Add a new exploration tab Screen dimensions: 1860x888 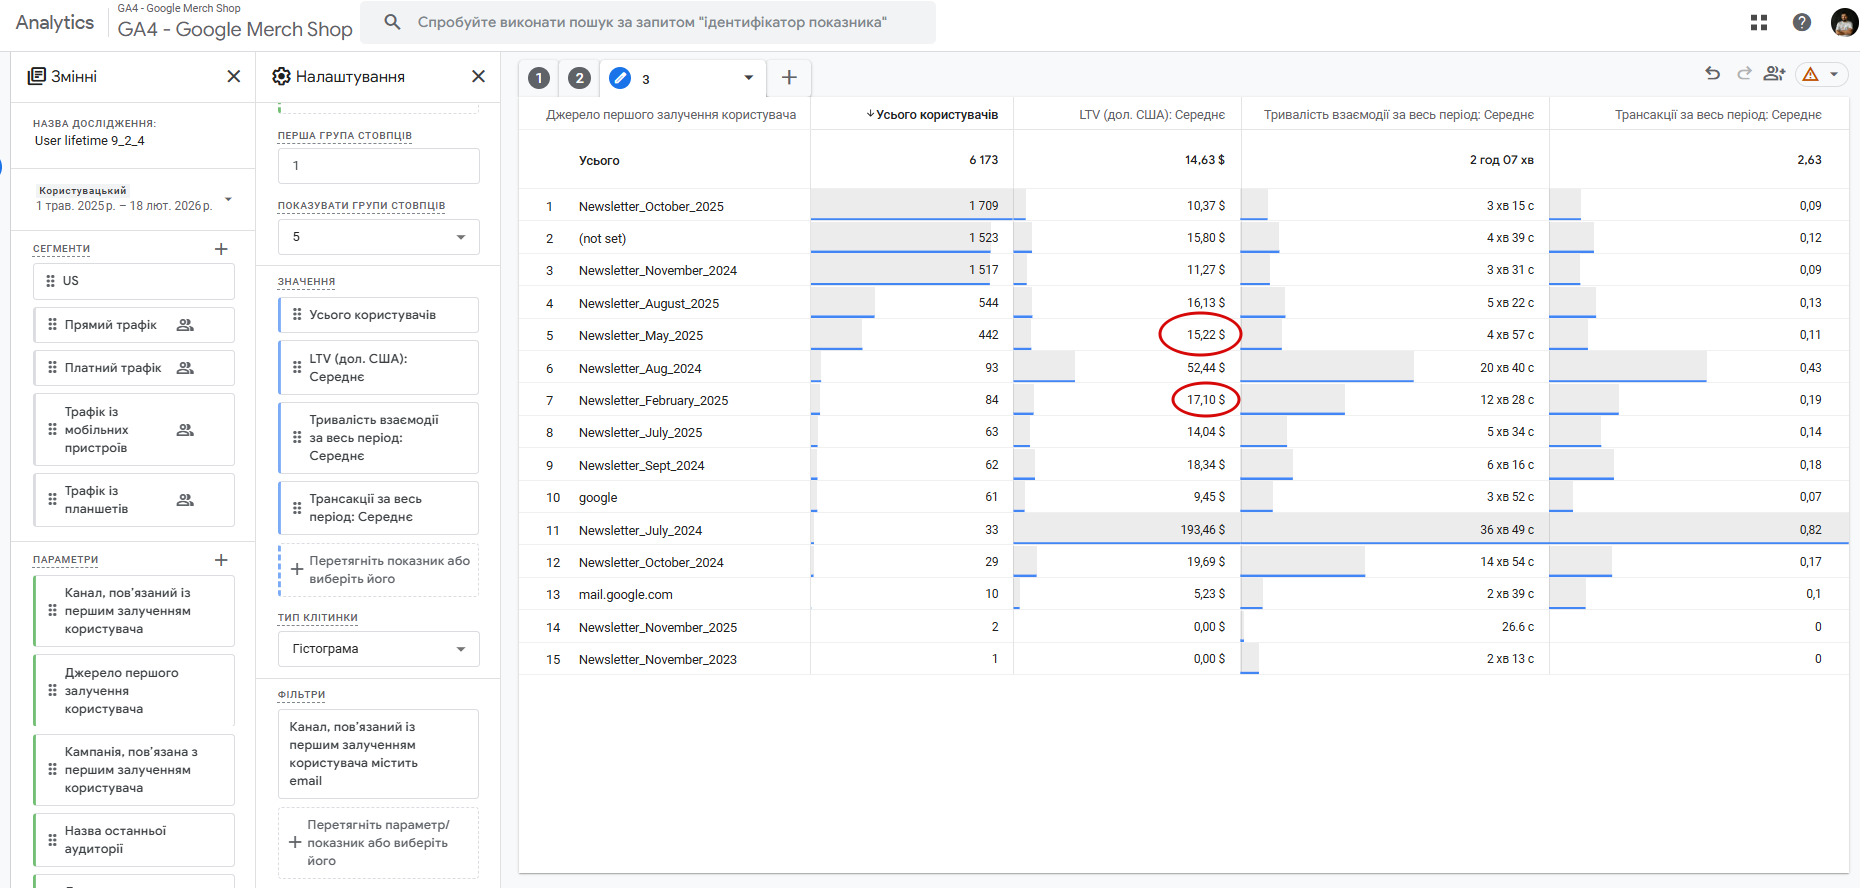pyautogui.click(x=789, y=77)
